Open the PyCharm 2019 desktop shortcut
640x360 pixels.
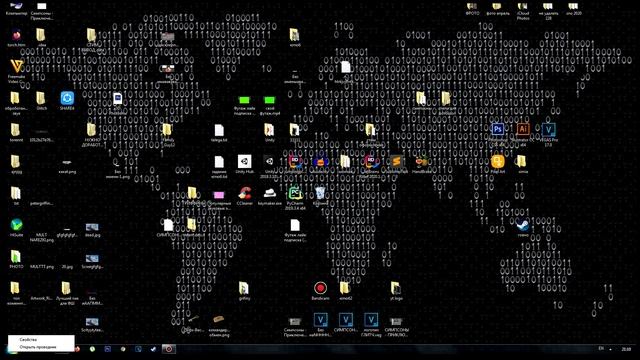295,197
